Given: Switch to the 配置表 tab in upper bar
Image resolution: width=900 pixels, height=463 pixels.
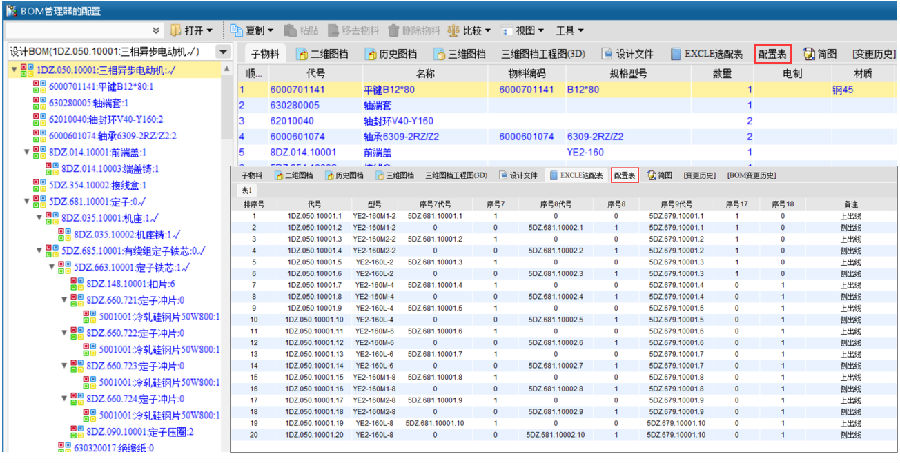Looking at the screenshot, I should [x=773, y=53].
